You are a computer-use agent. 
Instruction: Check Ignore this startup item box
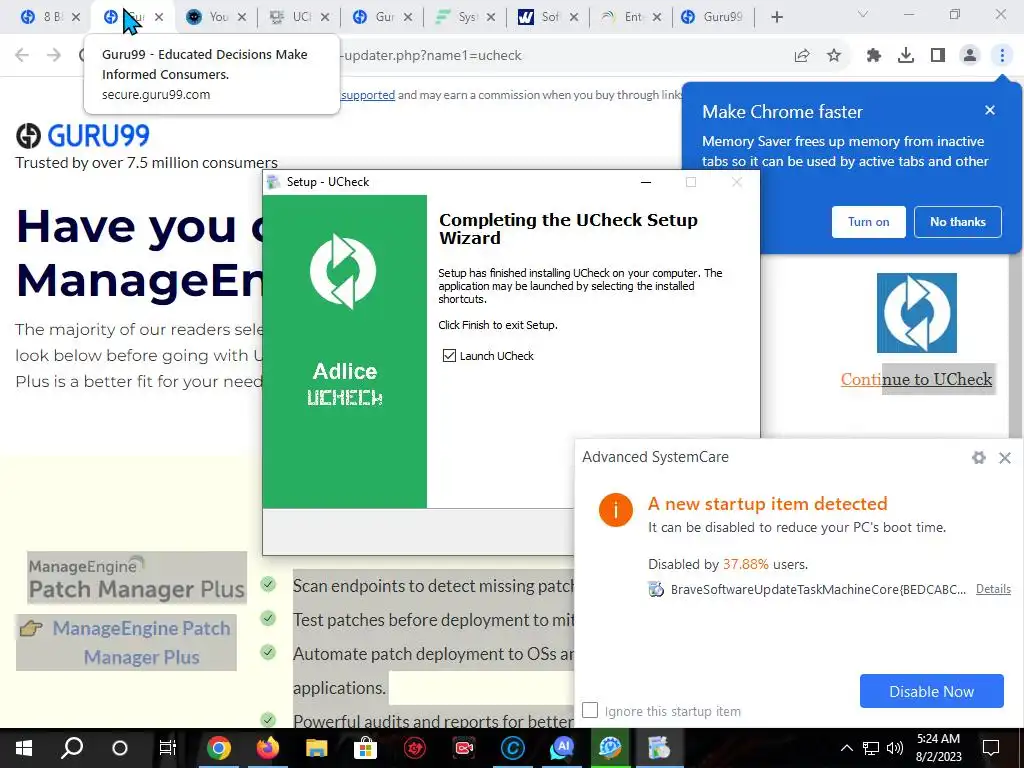[590, 710]
